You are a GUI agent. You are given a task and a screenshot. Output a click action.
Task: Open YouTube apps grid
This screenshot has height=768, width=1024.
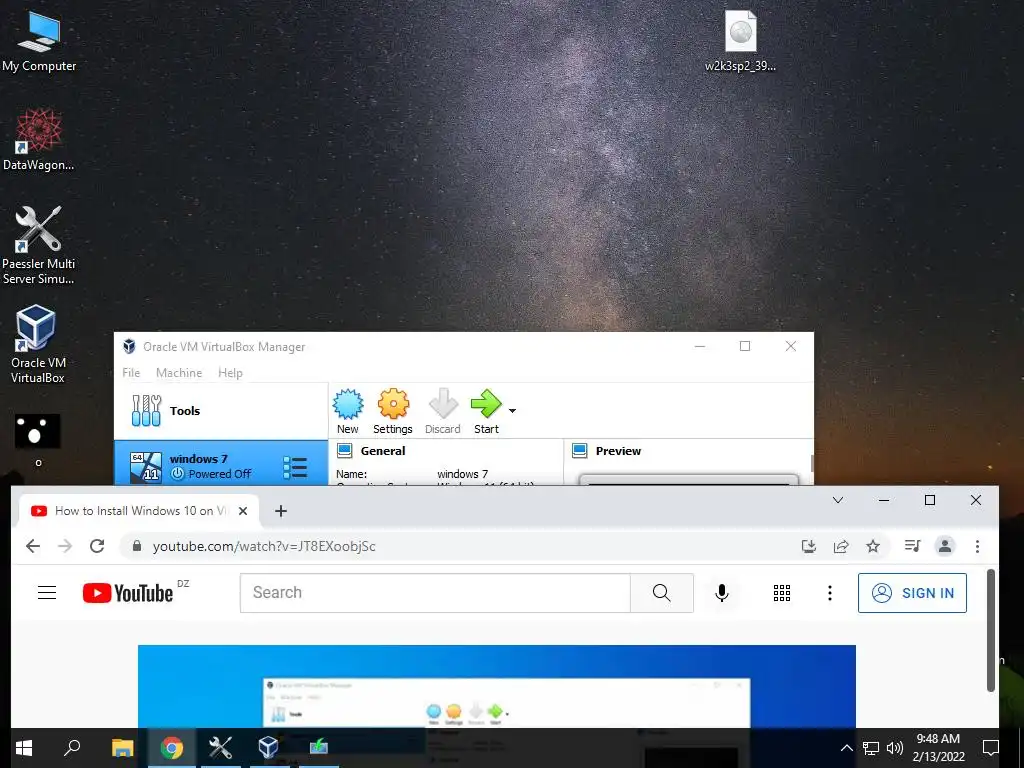(x=782, y=593)
